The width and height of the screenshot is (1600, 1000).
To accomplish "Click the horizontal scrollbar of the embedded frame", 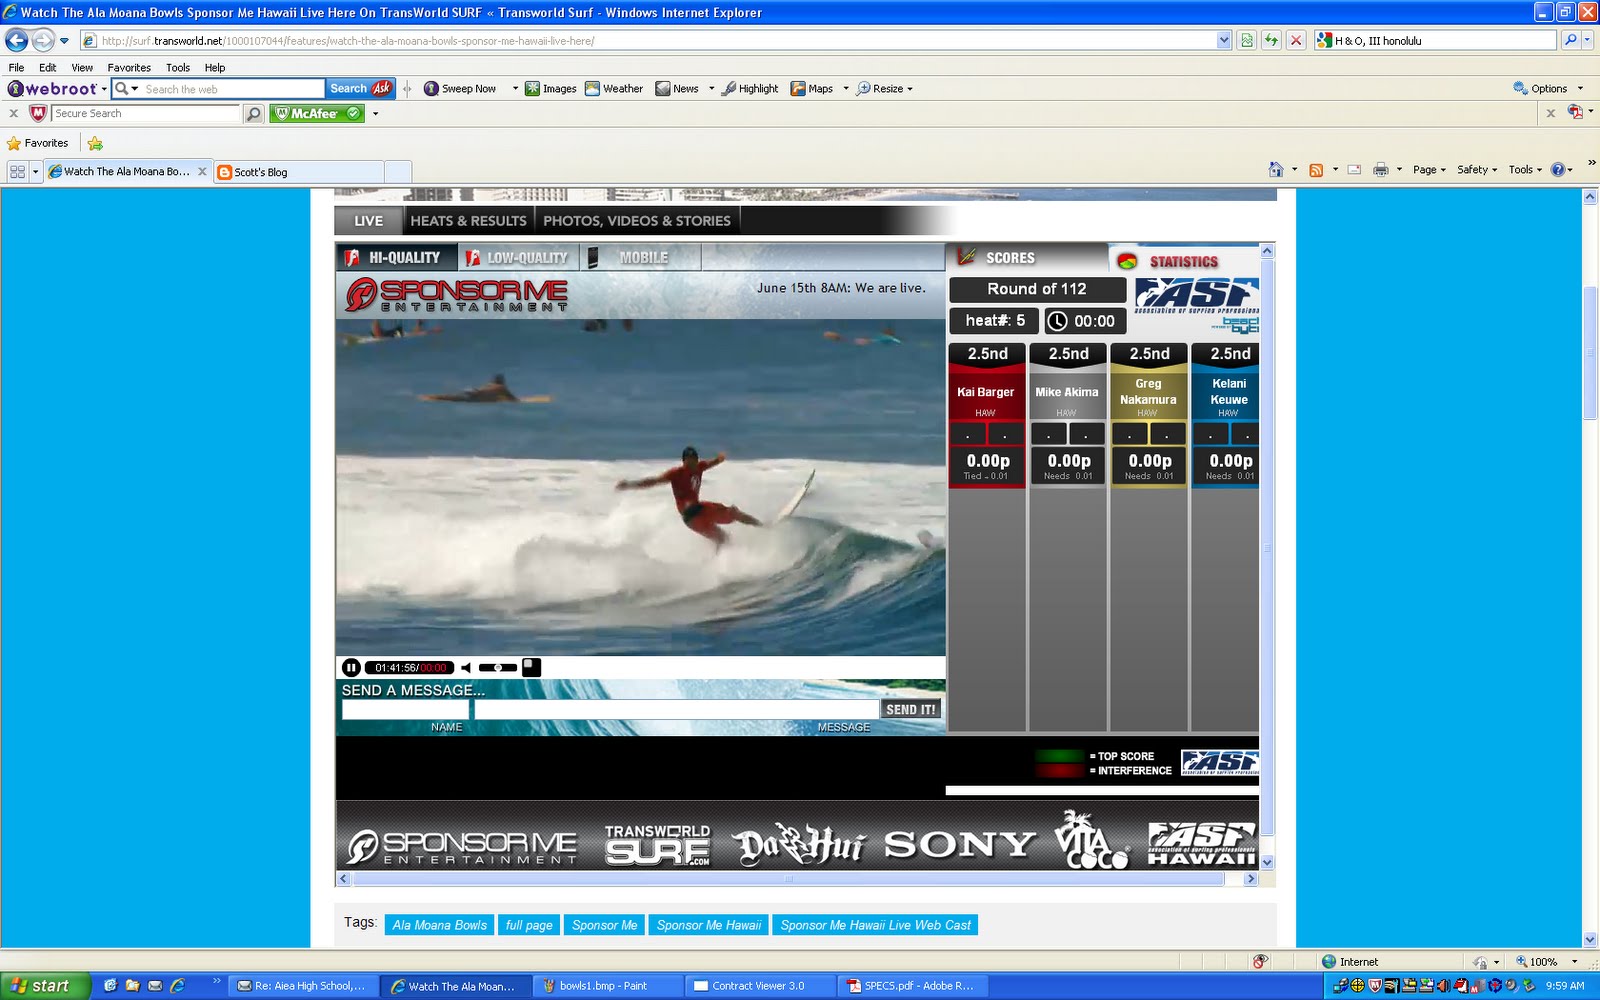I will pos(789,879).
